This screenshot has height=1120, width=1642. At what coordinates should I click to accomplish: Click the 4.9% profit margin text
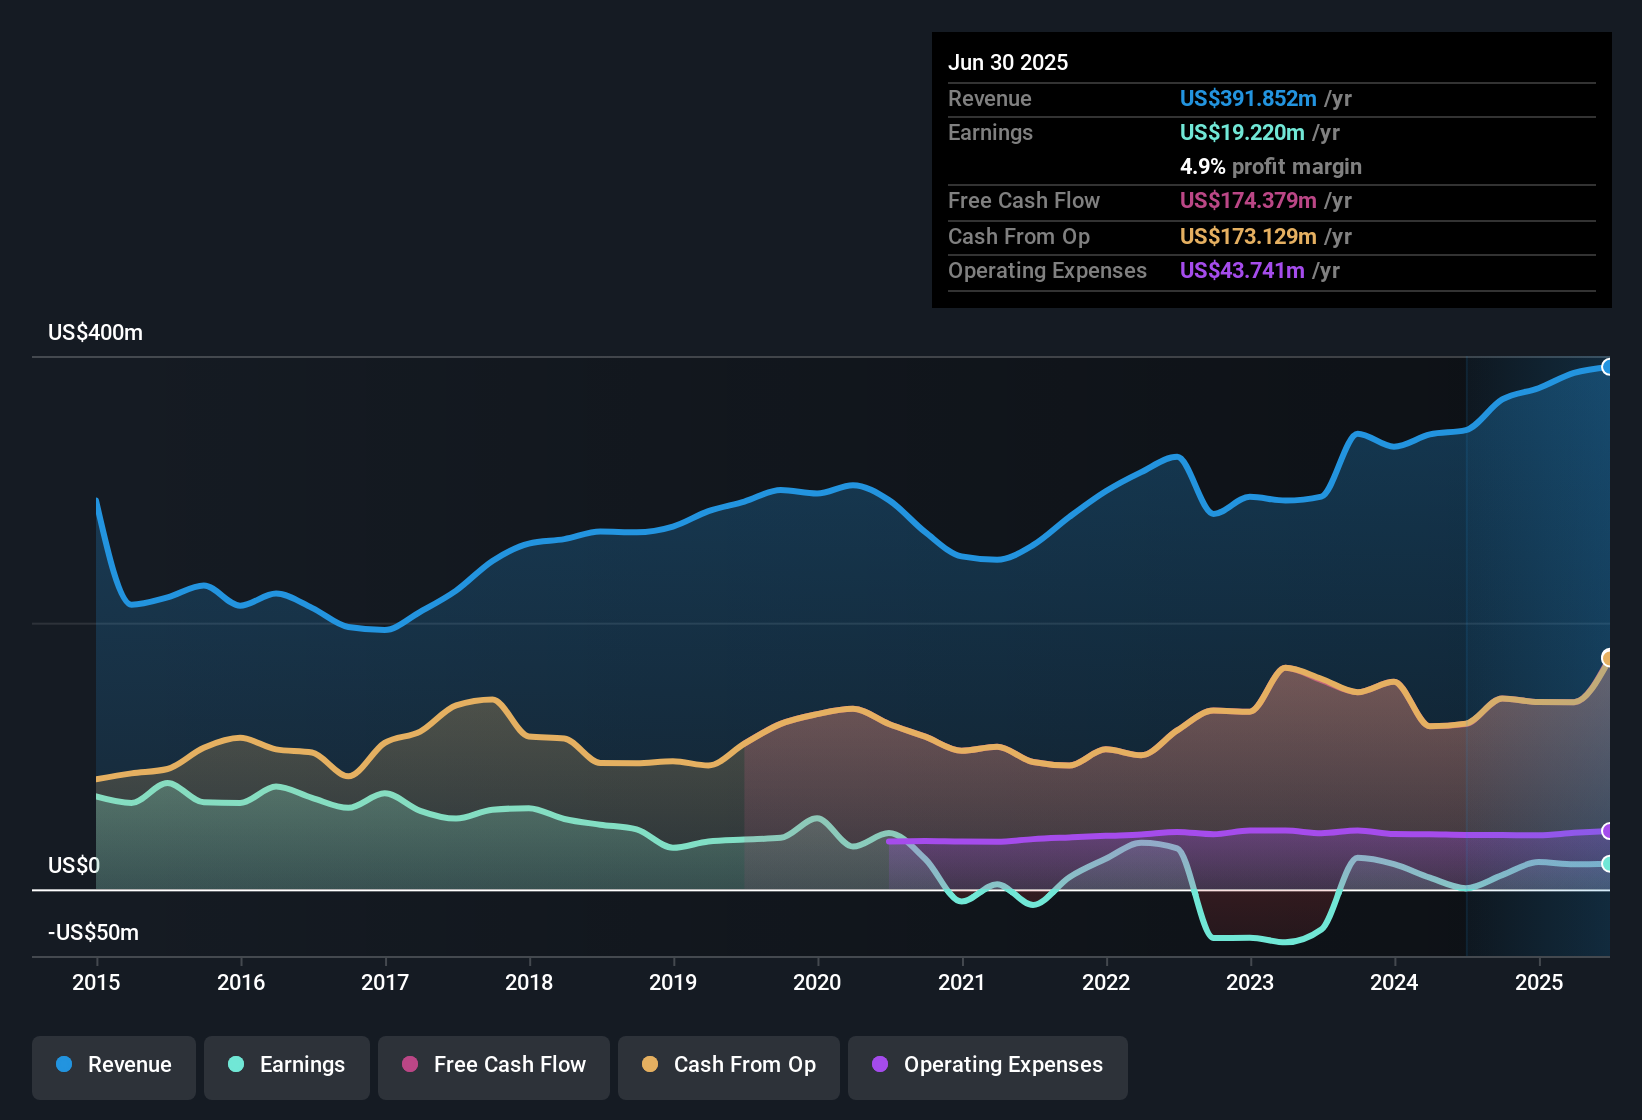(x=1271, y=167)
